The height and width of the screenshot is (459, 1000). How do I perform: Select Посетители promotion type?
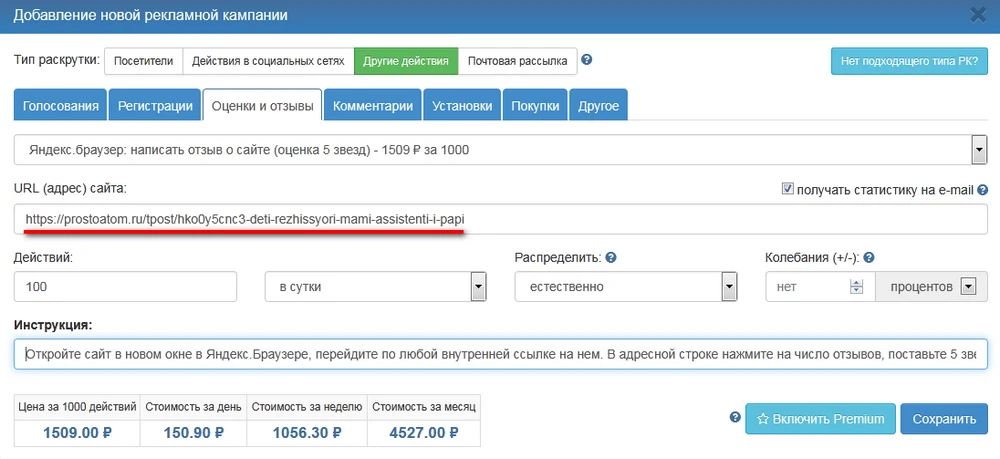pos(142,61)
